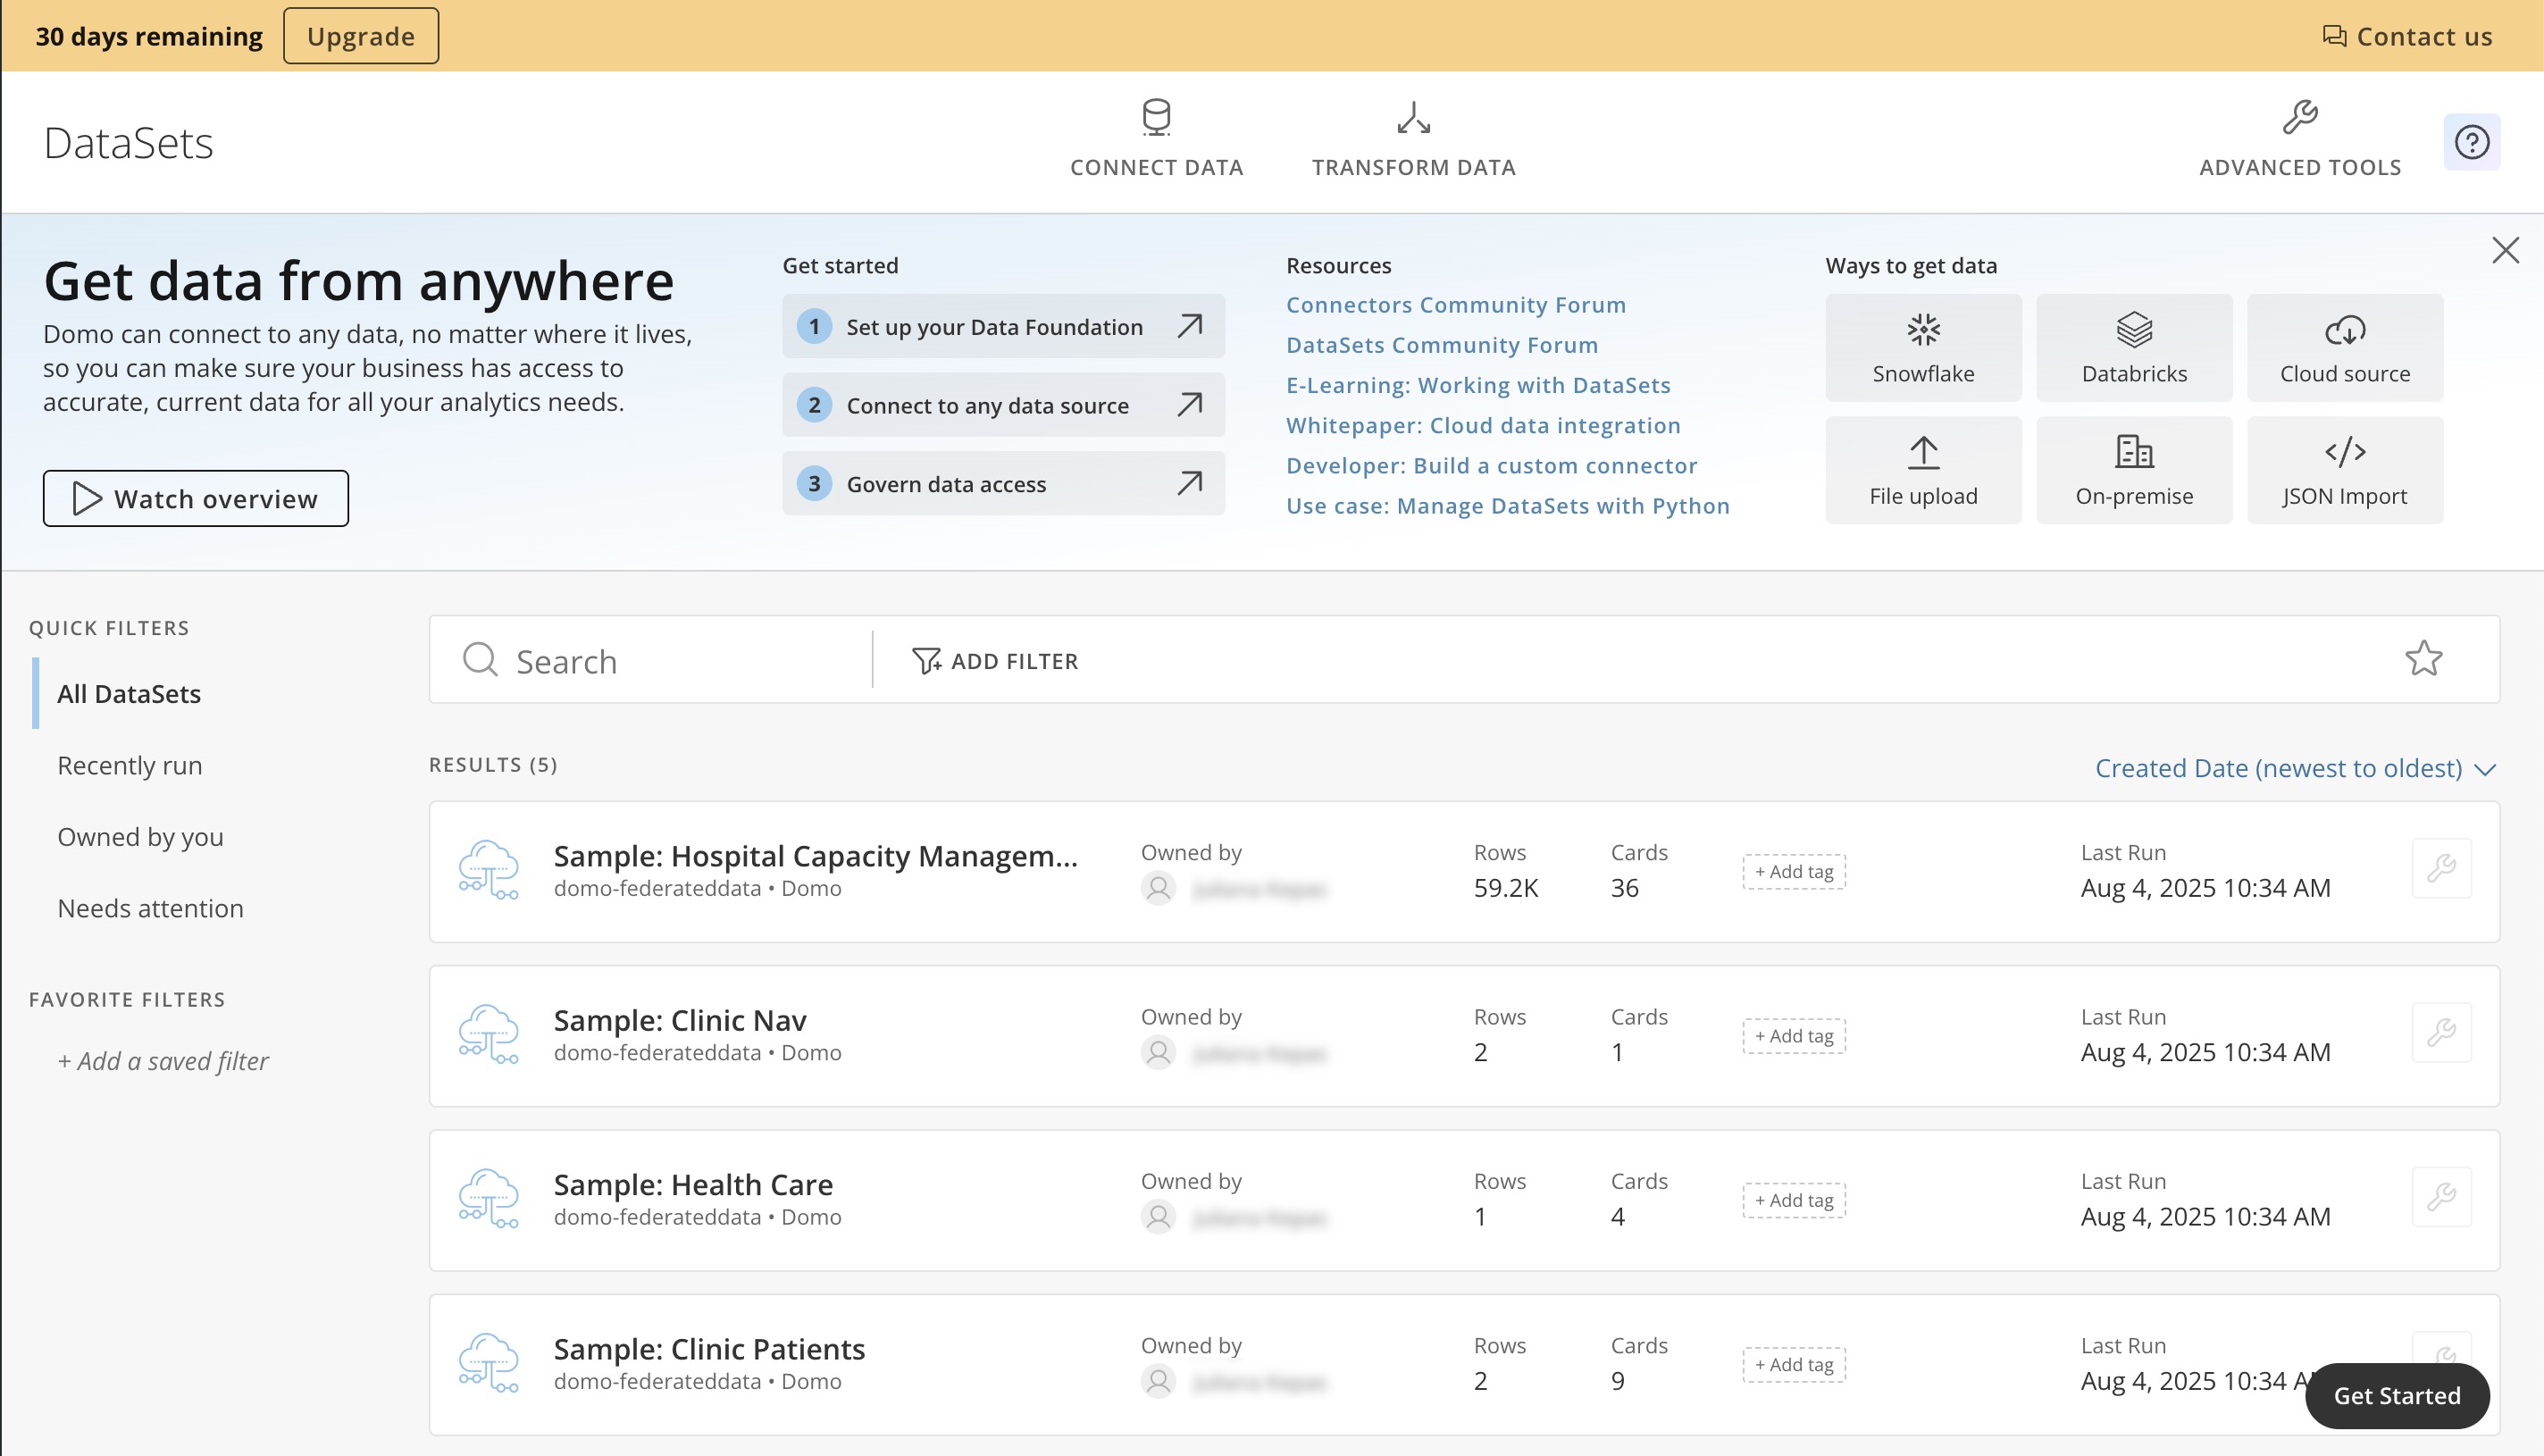Choose the On-premise tile
The image size is (2544, 1456).
tap(2134, 470)
